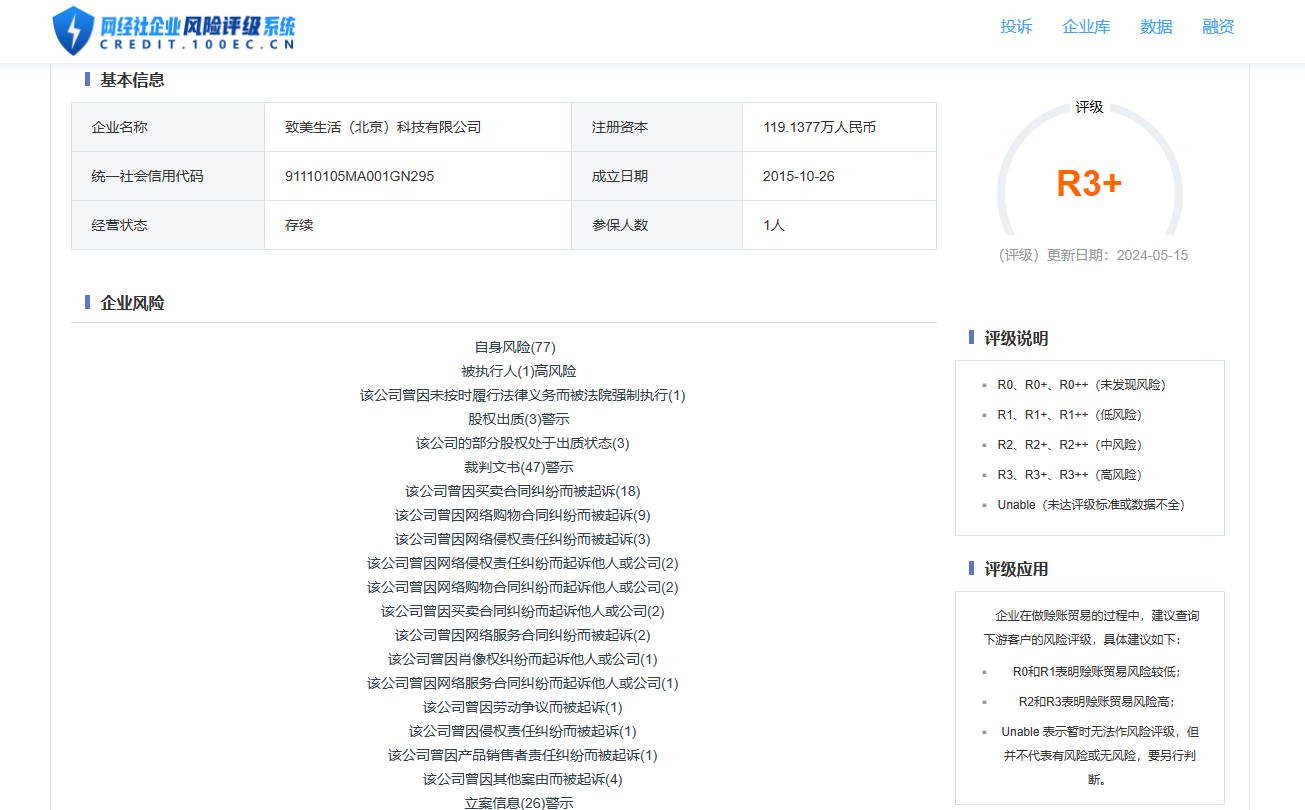
Task: Click establishment date 2015-10-26
Action: (x=798, y=176)
